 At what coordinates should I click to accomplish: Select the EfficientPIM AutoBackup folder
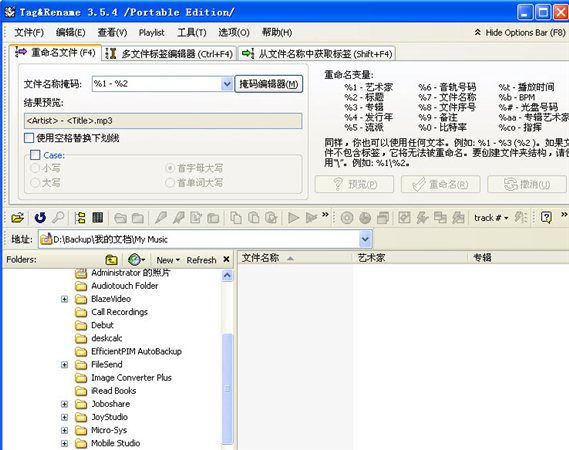pyautogui.click(x=136, y=351)
